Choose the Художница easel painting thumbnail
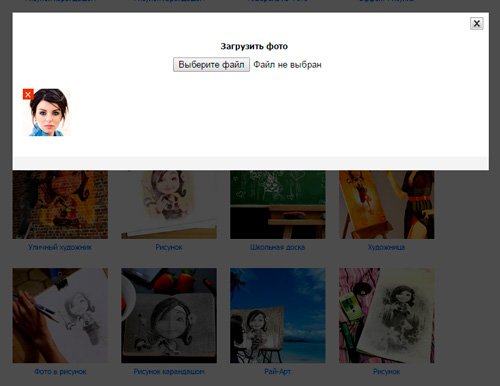This screenshot has height=386, width=500. (x=387, y=204)
